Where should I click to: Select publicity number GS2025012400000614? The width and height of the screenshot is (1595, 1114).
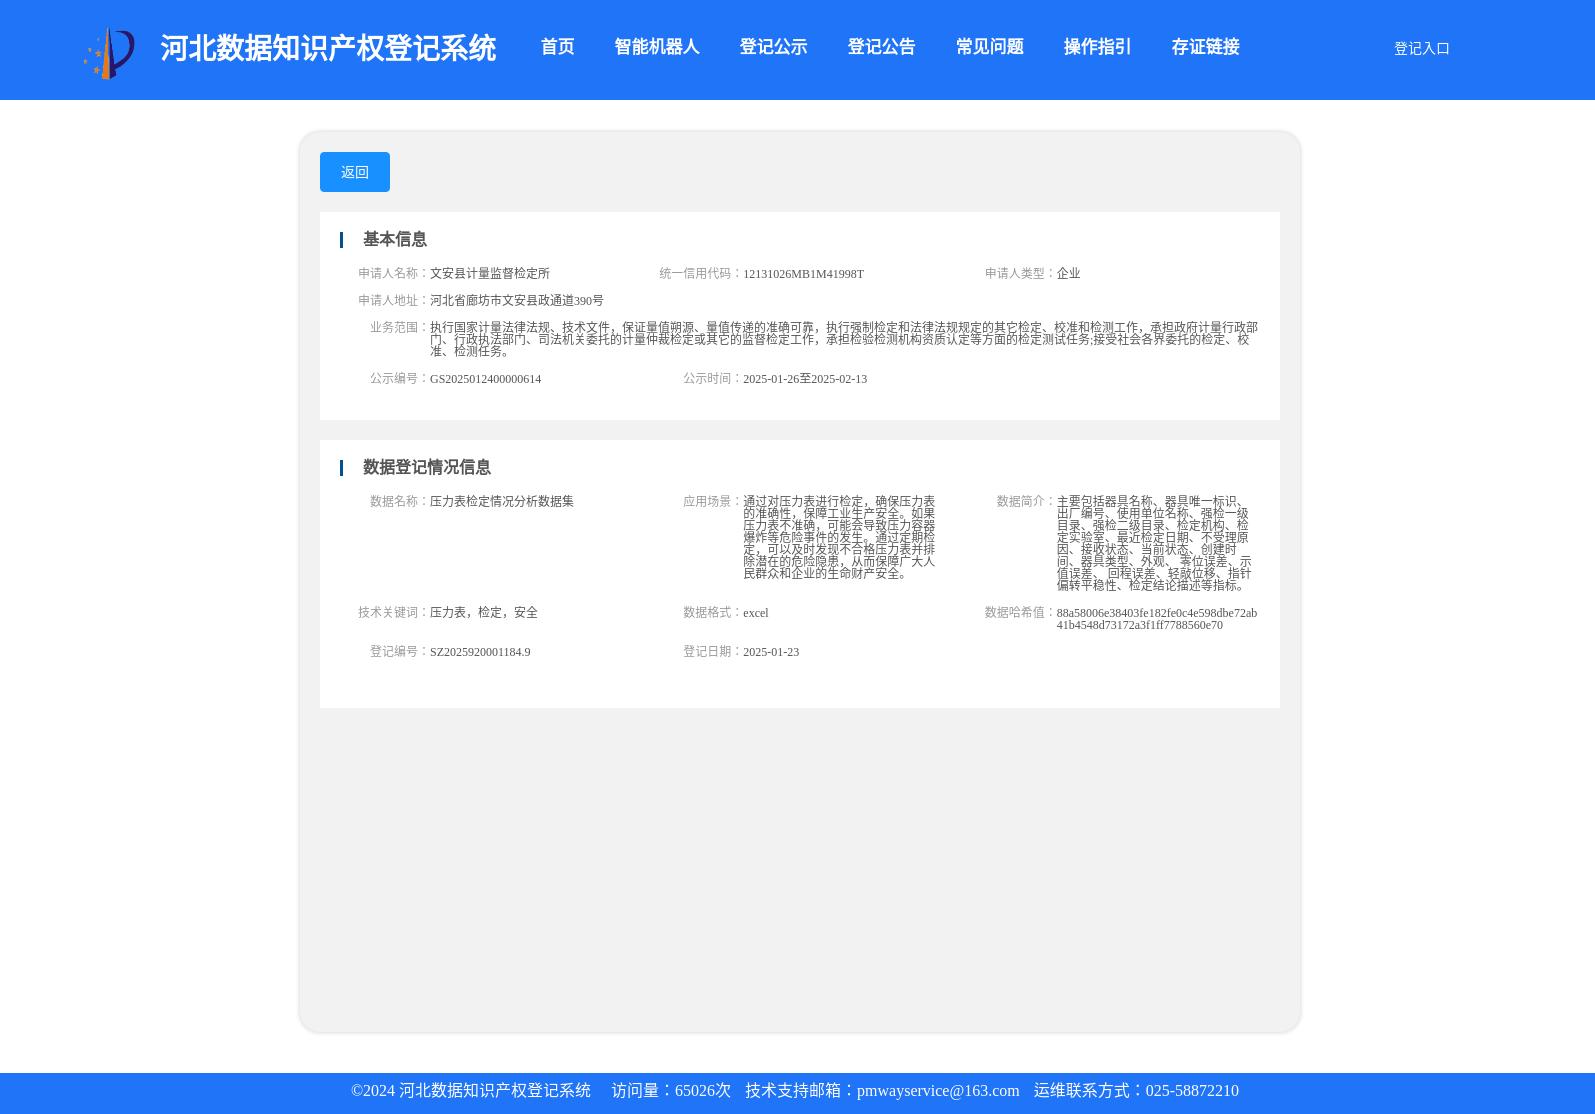pyautogui.click(x=485, y=379)
